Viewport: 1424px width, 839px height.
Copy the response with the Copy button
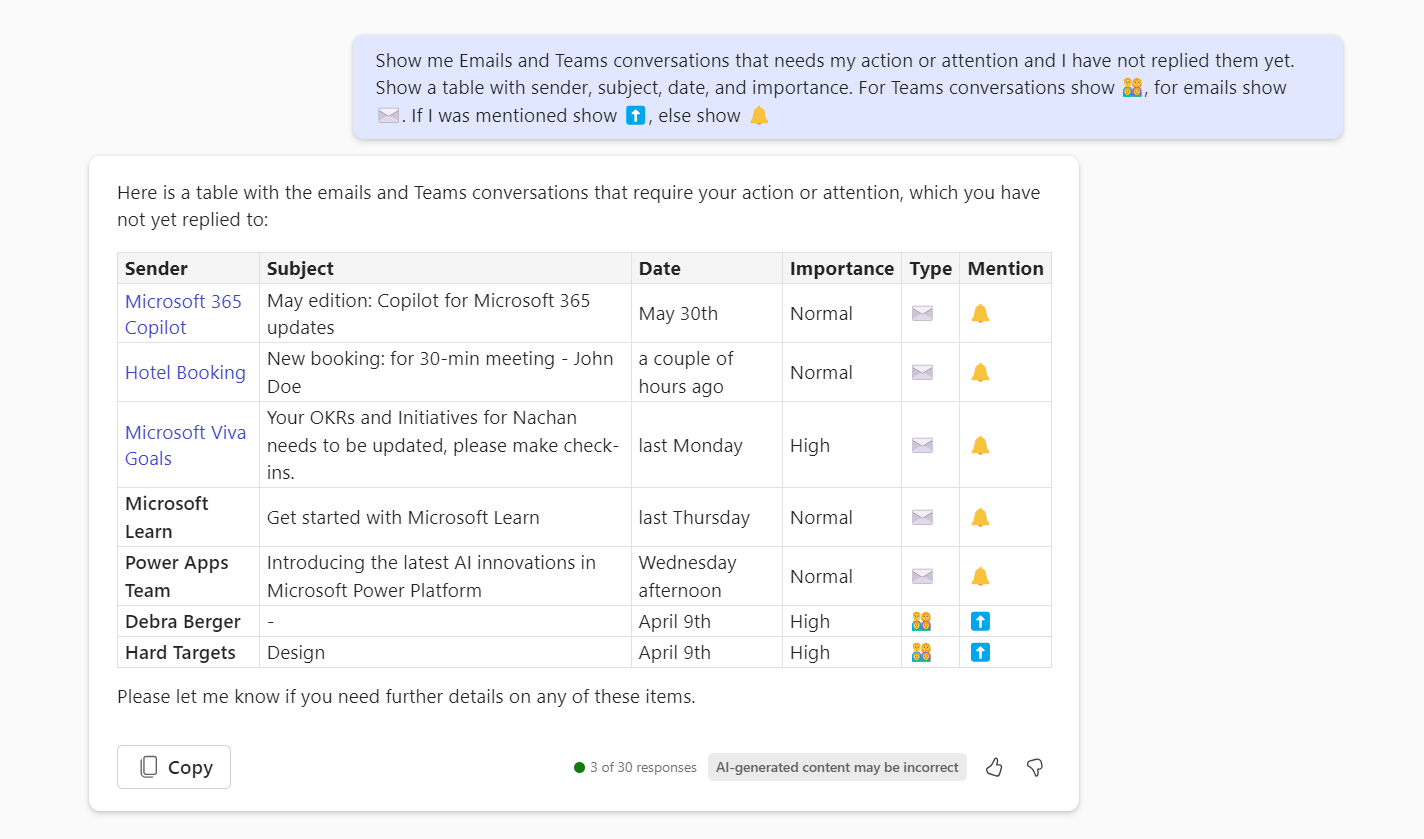(x=174, y=767)
